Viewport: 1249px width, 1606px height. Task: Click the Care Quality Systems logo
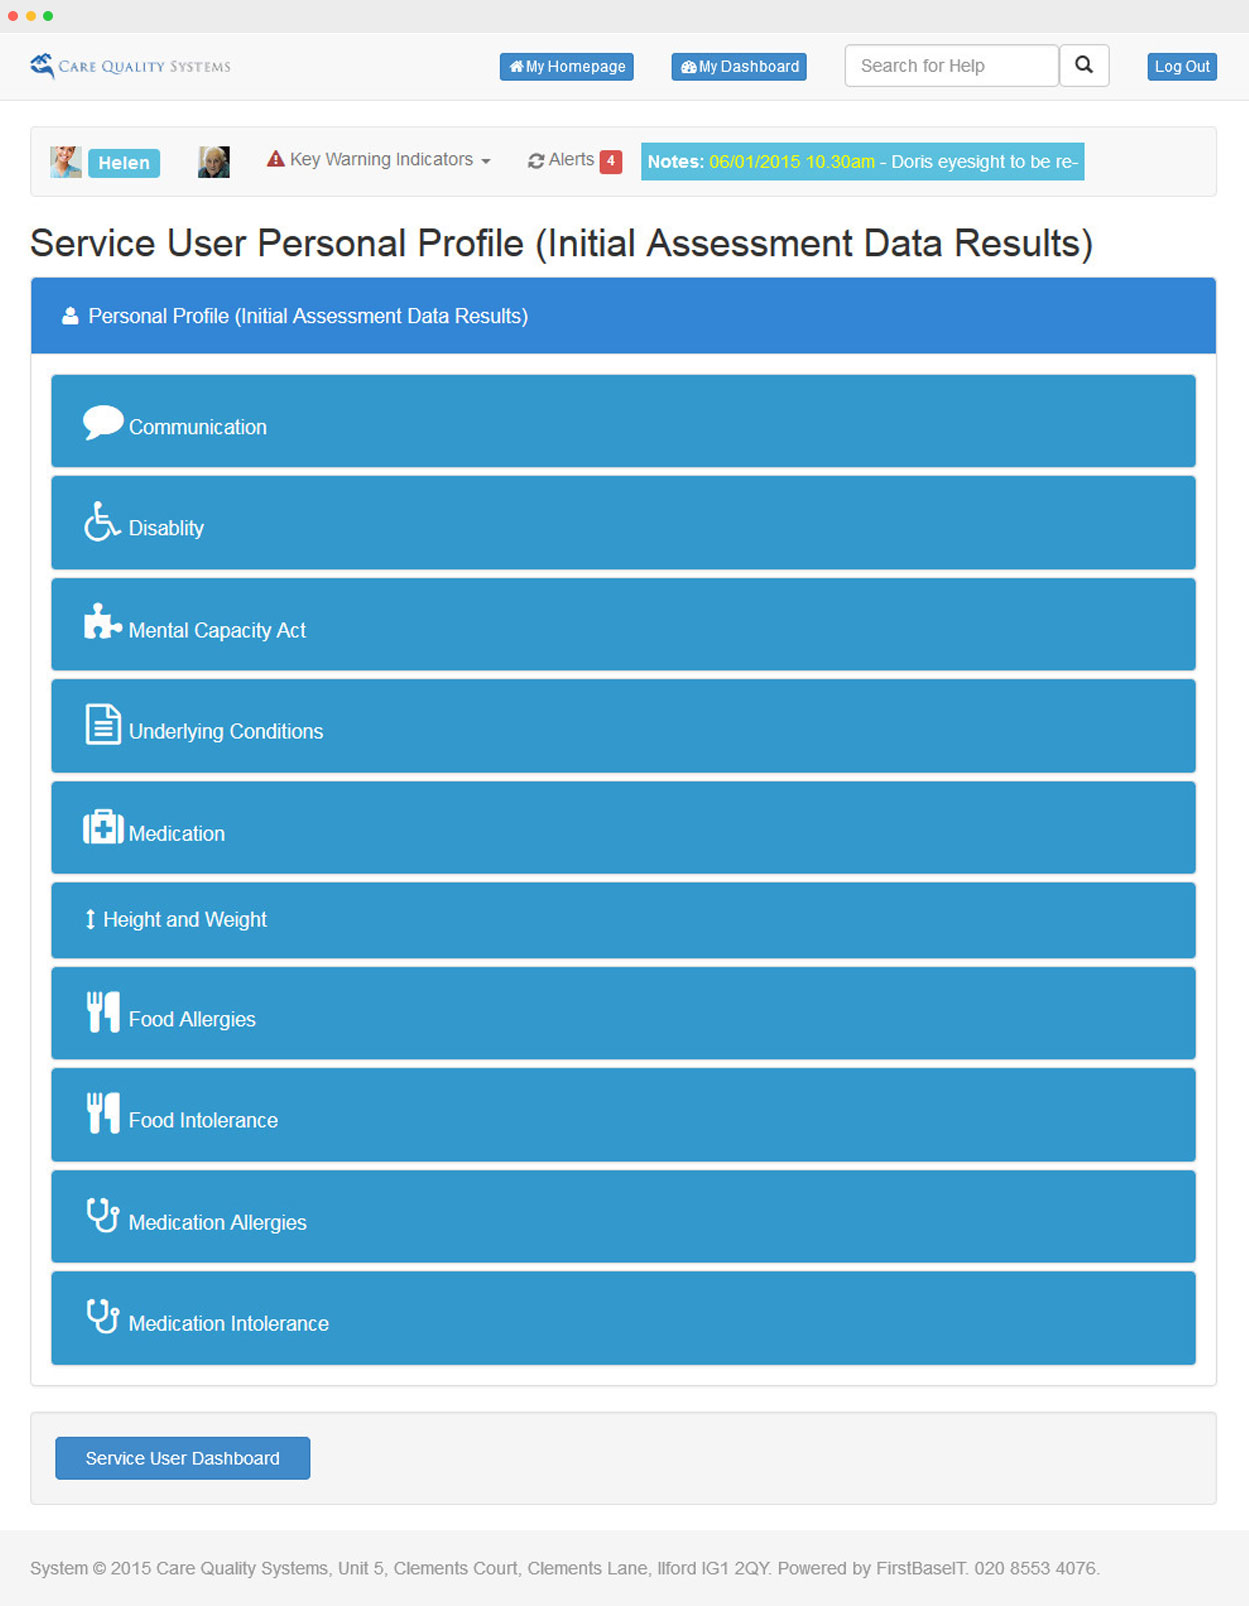pyautogui.click(x=130, y=66)
